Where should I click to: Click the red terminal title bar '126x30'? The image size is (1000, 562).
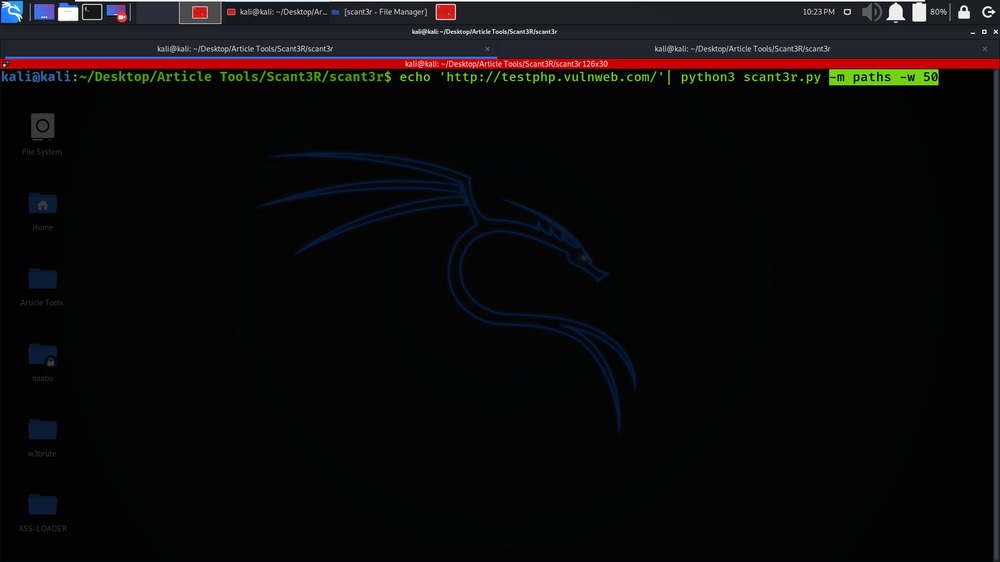pyautogui.click(x=506, y=64)
